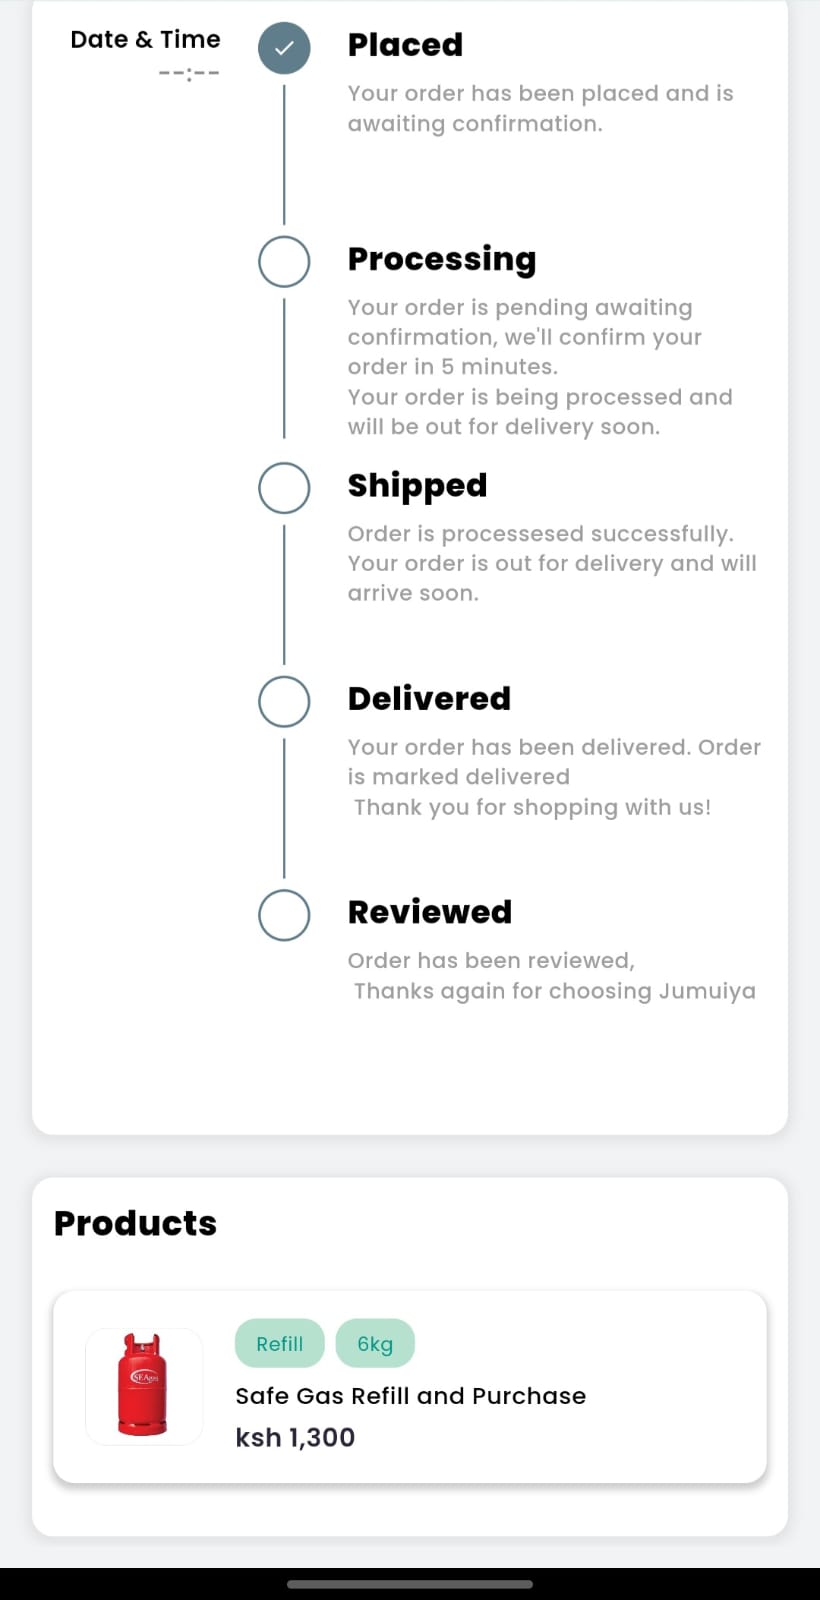Screen dimensions: 820x1600
Task: Tap the Thanks again for choosing Jumuiya text
Action: 554,991
